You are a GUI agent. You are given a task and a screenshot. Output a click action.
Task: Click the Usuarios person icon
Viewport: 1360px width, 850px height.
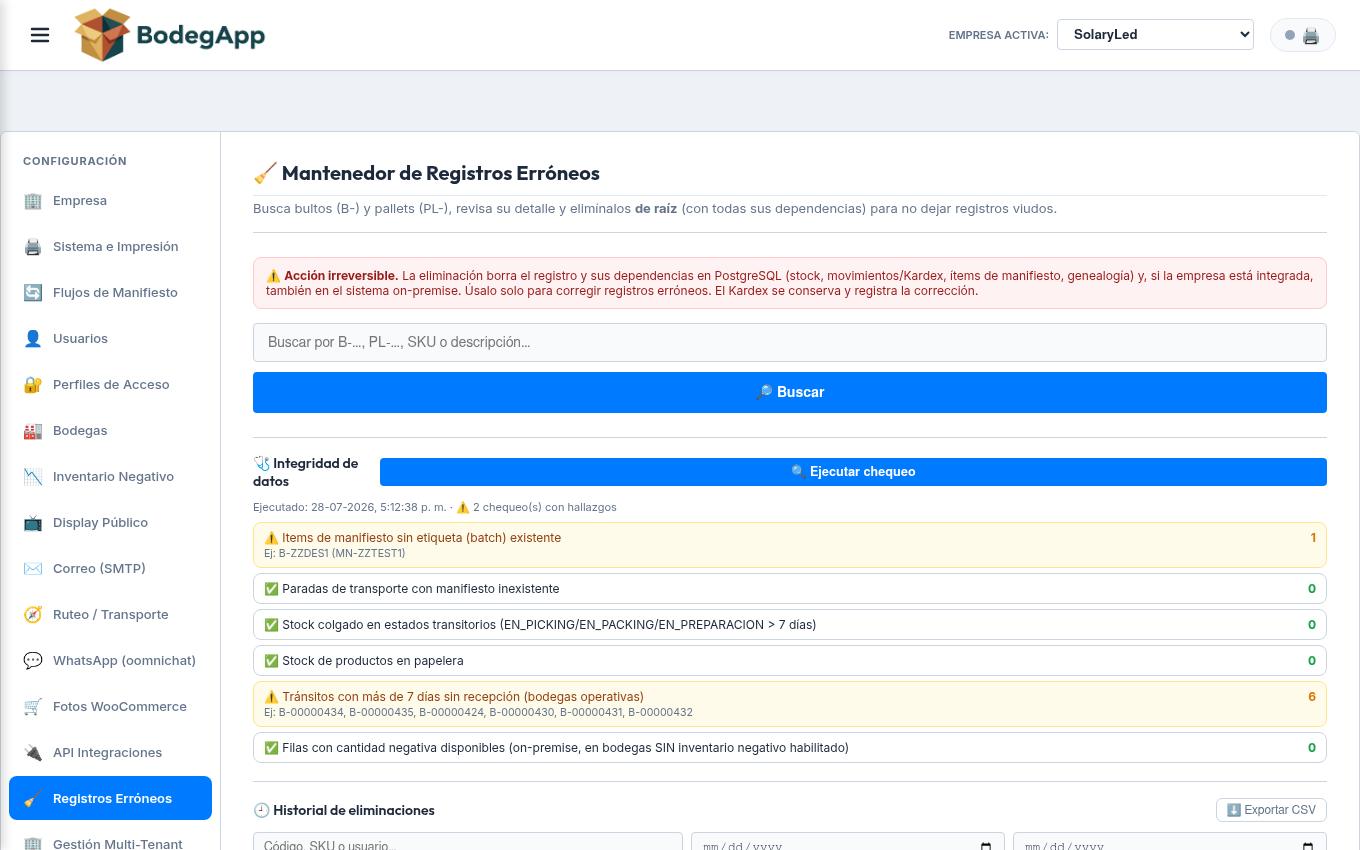coord(33,339)
